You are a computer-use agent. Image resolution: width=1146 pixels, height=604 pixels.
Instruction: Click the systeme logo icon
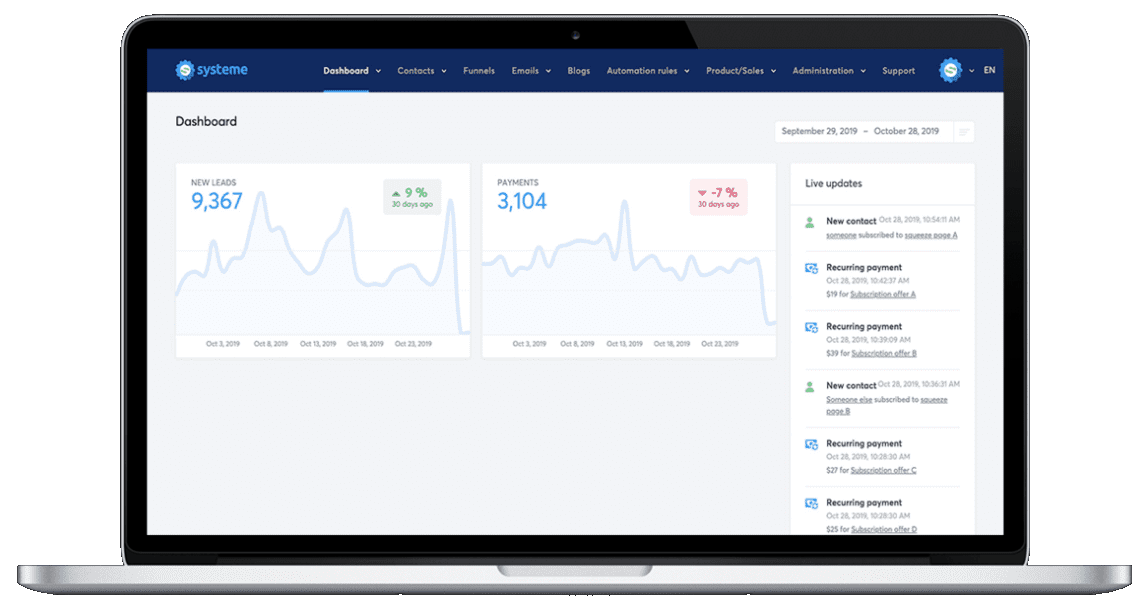(x=185, y=69)
